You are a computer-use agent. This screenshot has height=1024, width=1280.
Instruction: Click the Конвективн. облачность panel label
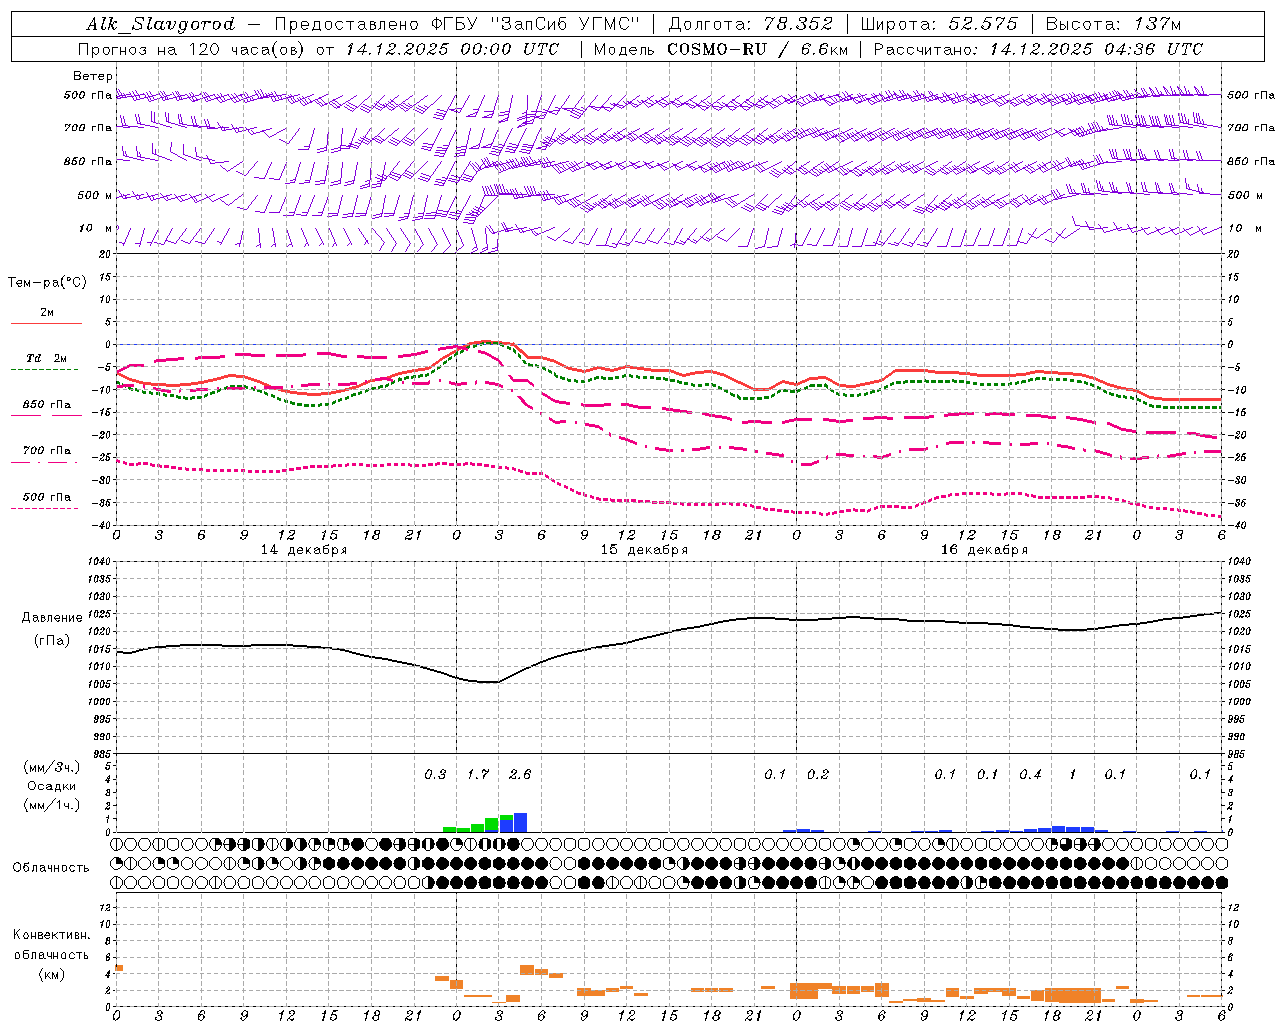coord(51,945)
